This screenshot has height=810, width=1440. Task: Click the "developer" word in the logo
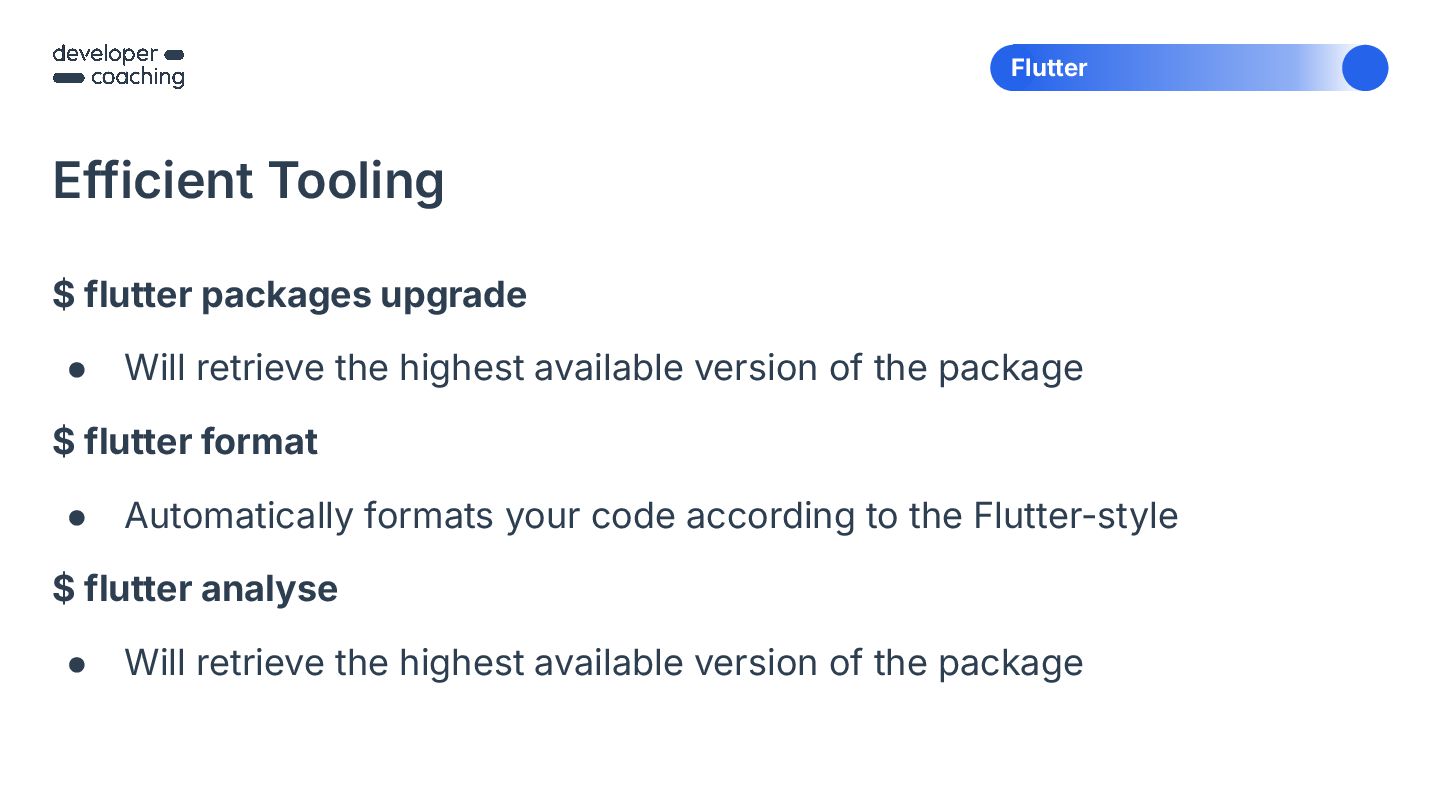pyautogui.click(x=105, y=54)
